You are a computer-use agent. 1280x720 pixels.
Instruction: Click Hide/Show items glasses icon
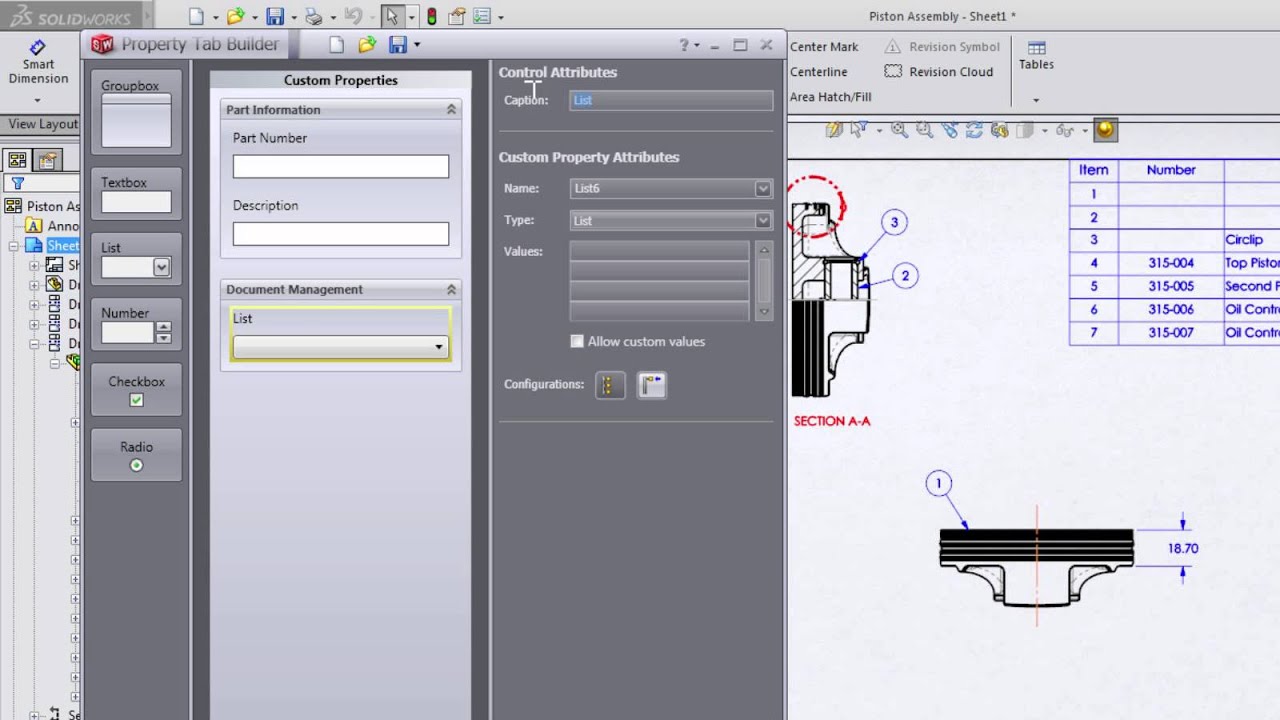click(x=1065, y=130)
